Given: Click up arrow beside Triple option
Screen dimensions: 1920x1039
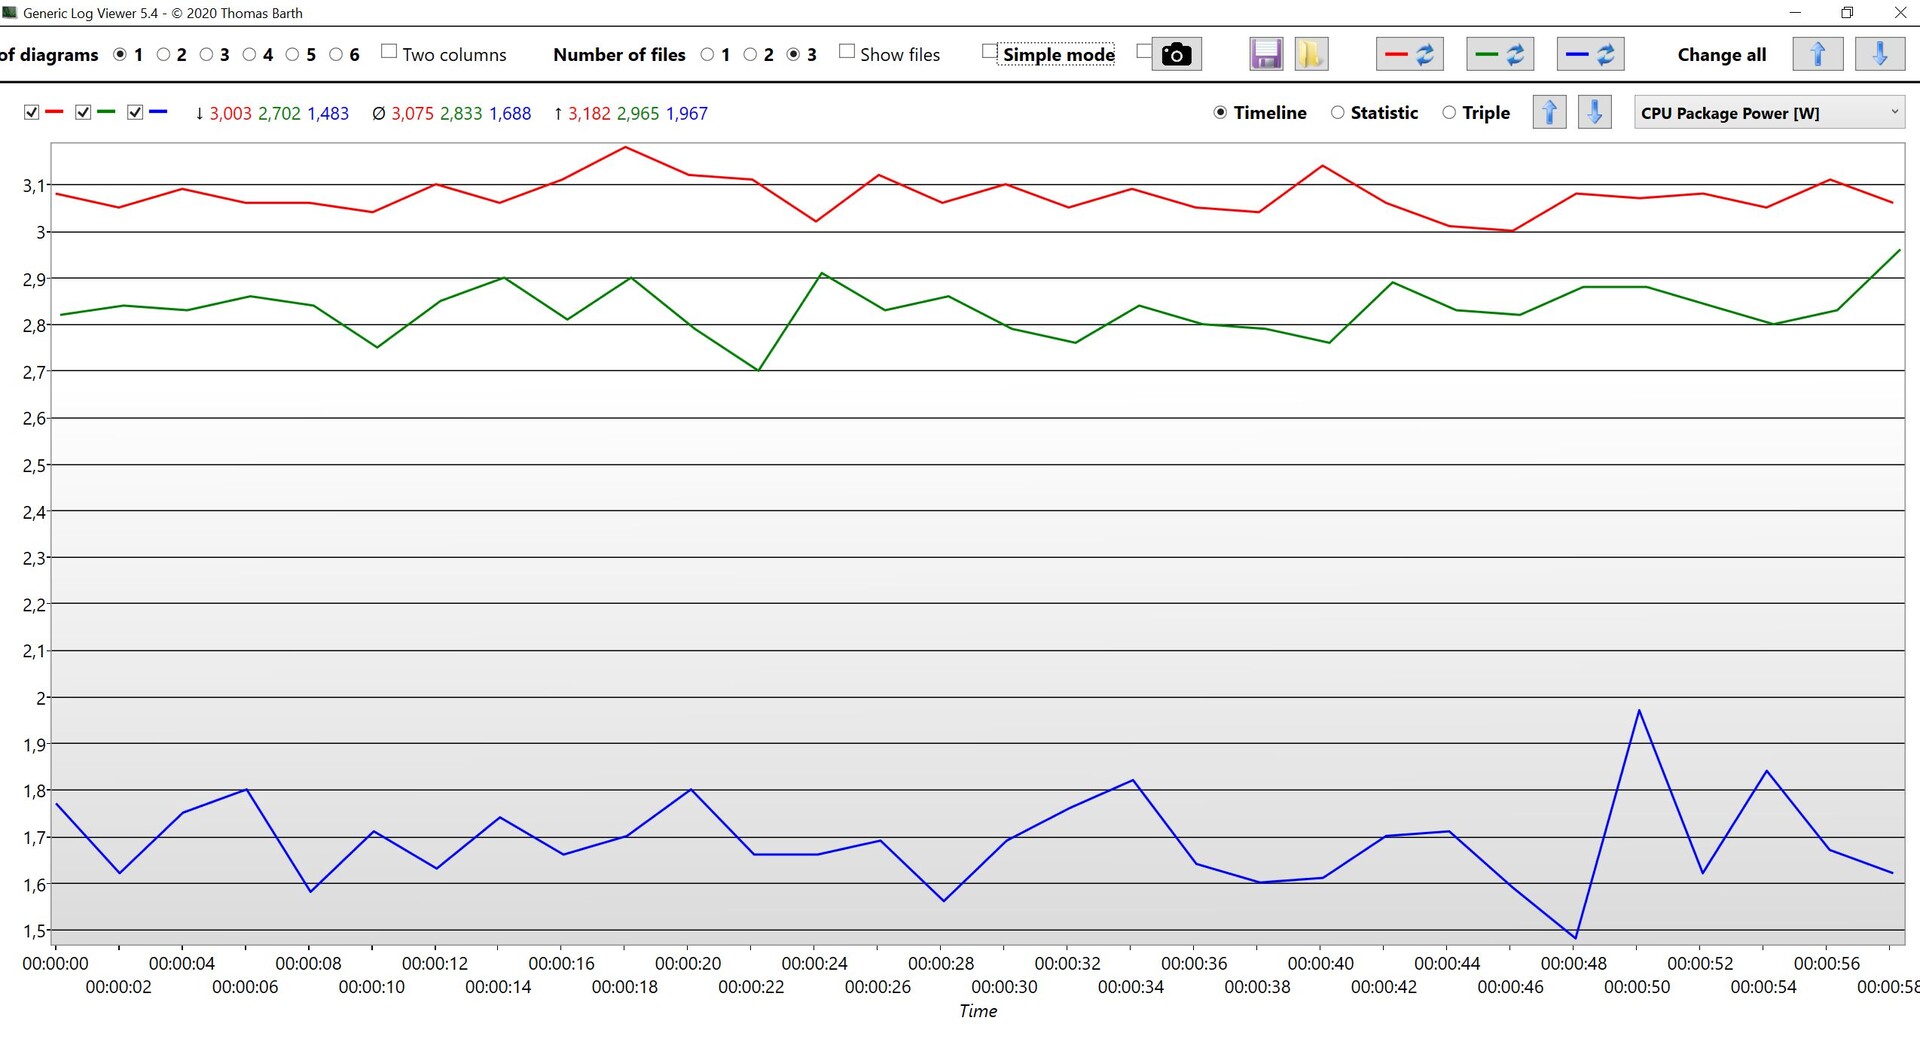Looking at the screenshot, I should point(1549,112).
